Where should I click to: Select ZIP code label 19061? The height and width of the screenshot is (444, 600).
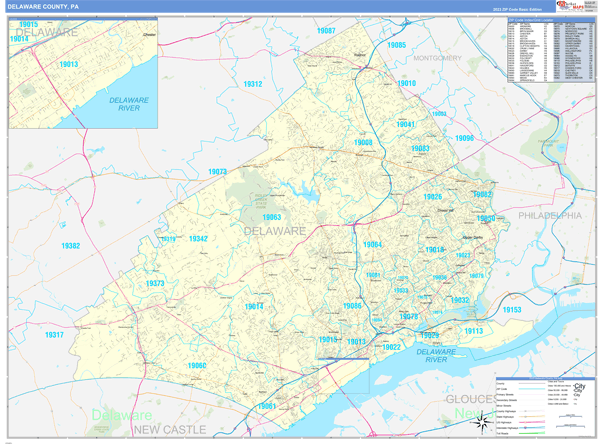tap(267, 406)
